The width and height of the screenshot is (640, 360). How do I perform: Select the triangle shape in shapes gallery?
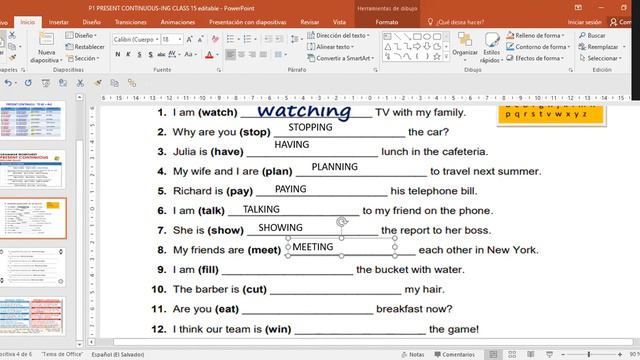click(388, 47)
